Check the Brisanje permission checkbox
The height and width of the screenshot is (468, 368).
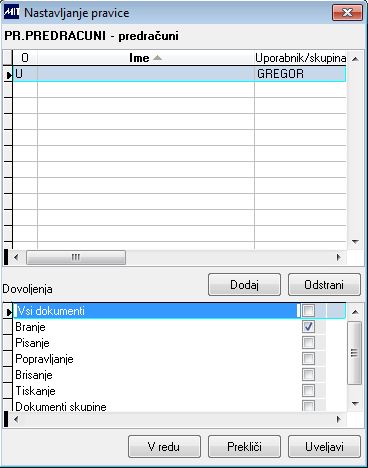pyautogui.click(x=308, y=374)
